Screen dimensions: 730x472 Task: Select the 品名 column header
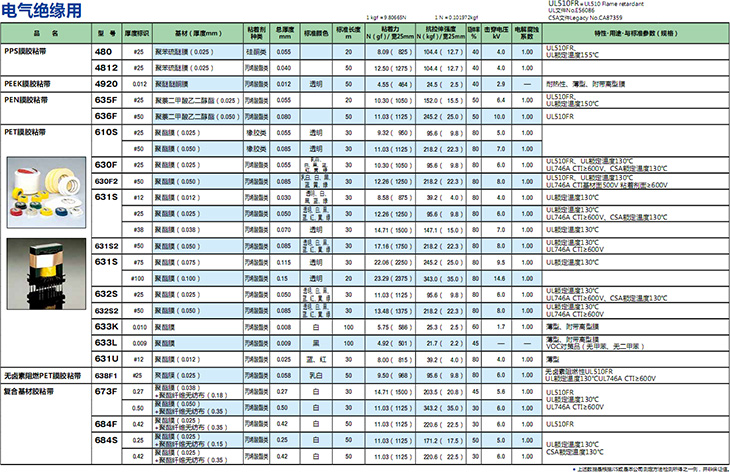46,34
